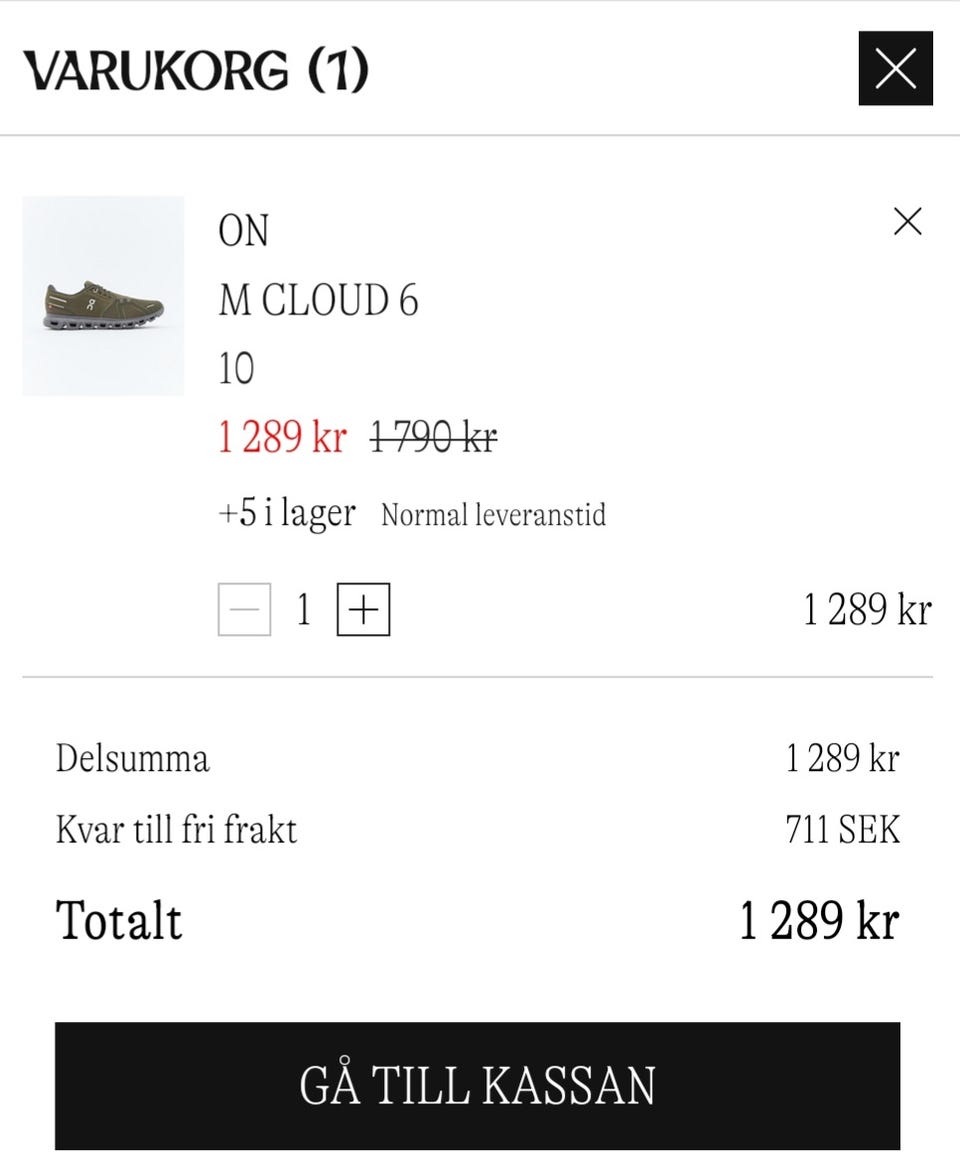Click the '+5 i lager' stock label
The width and height of the screenshot is (960, 1166).
[287, 513]
